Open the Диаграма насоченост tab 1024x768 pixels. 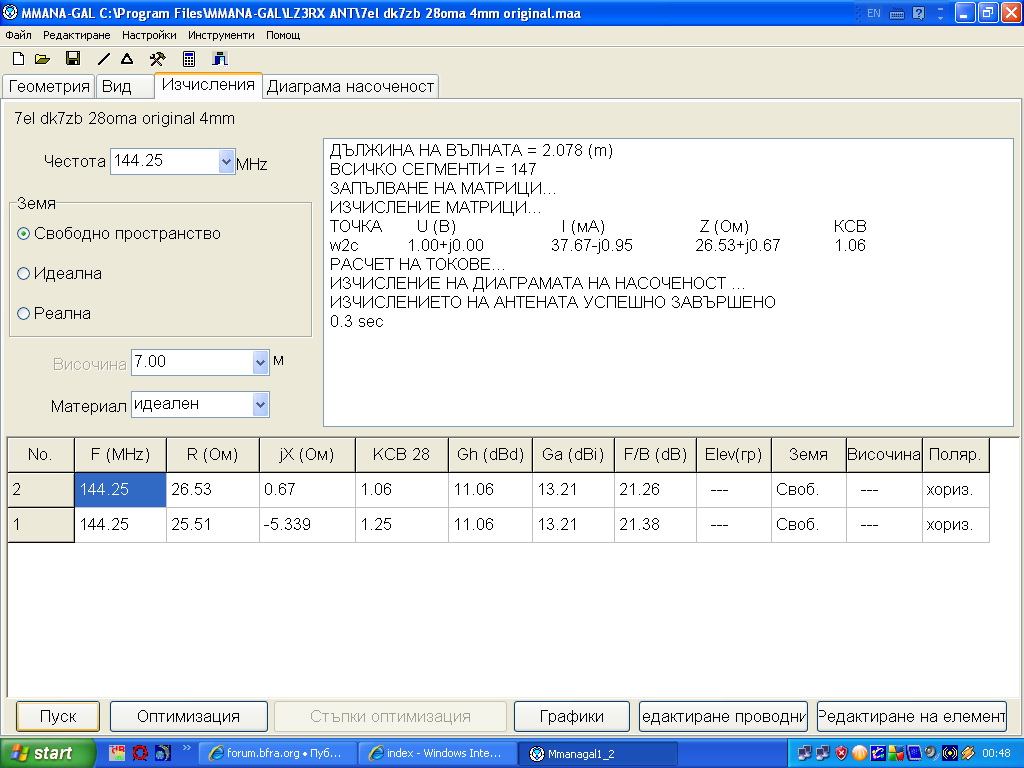tap(350, 87)
